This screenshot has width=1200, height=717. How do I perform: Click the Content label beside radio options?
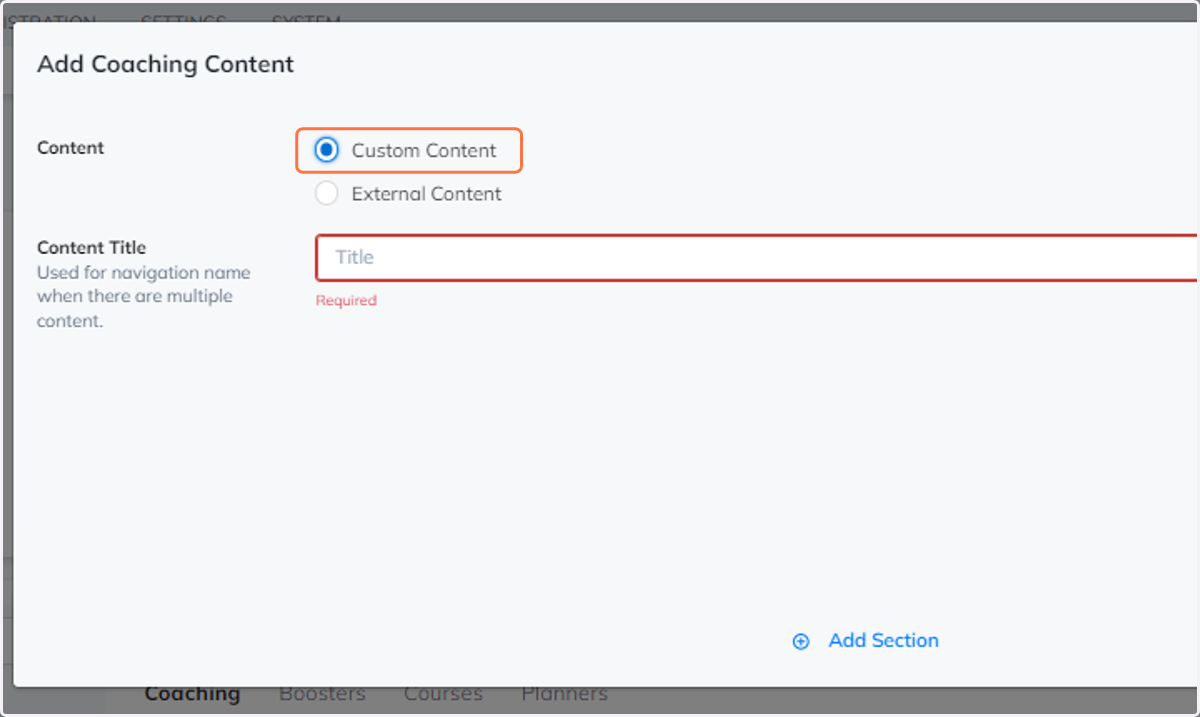71,148
